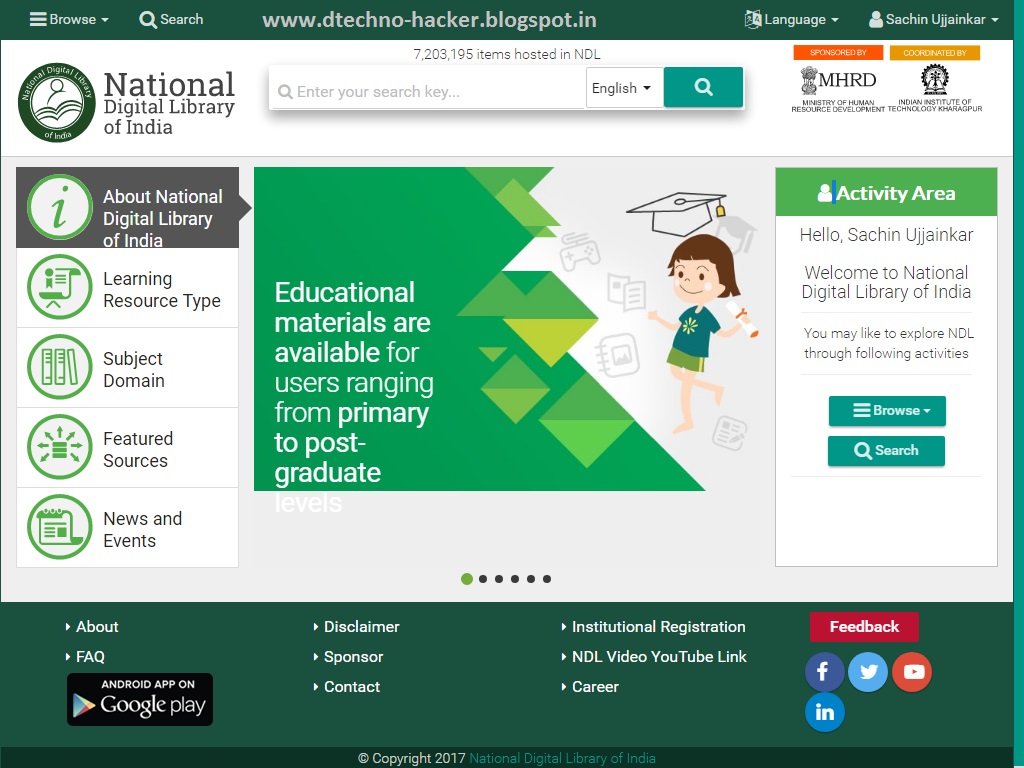Open the YouTube channel icon
1024x768 pixels.
click(912, 672)
